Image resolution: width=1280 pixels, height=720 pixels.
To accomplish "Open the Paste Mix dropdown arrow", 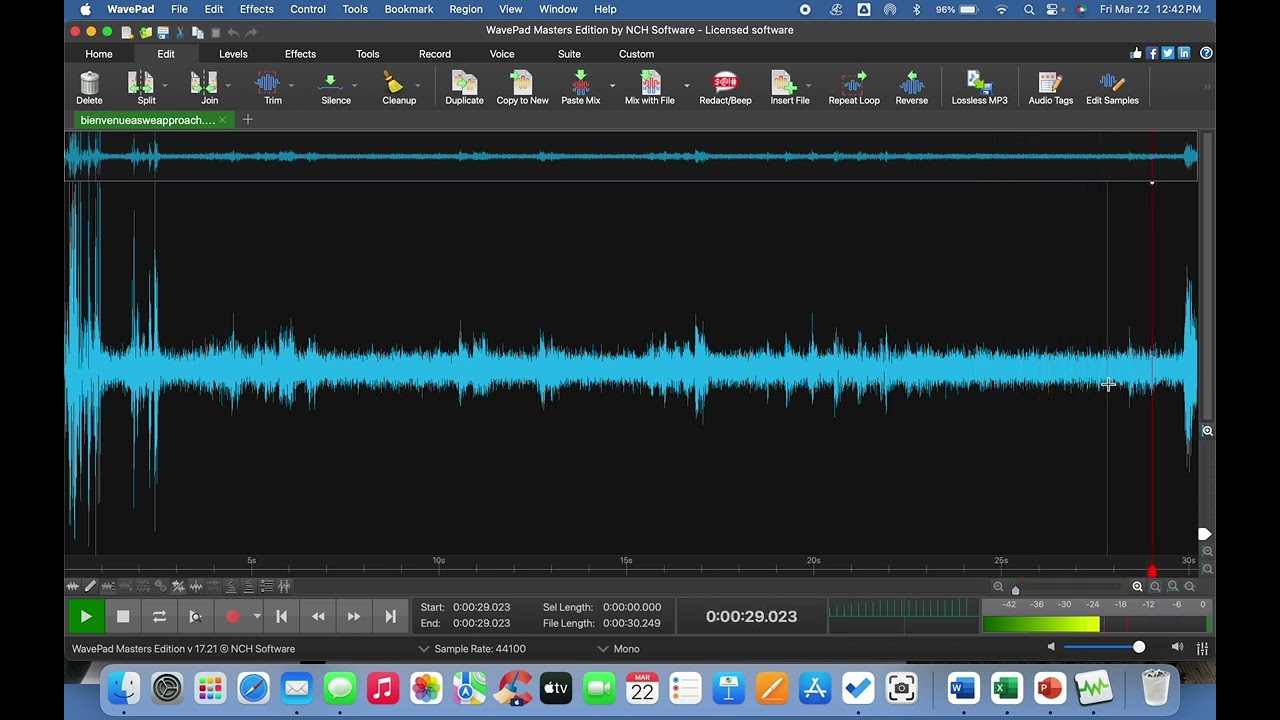I will coord(612,86).
